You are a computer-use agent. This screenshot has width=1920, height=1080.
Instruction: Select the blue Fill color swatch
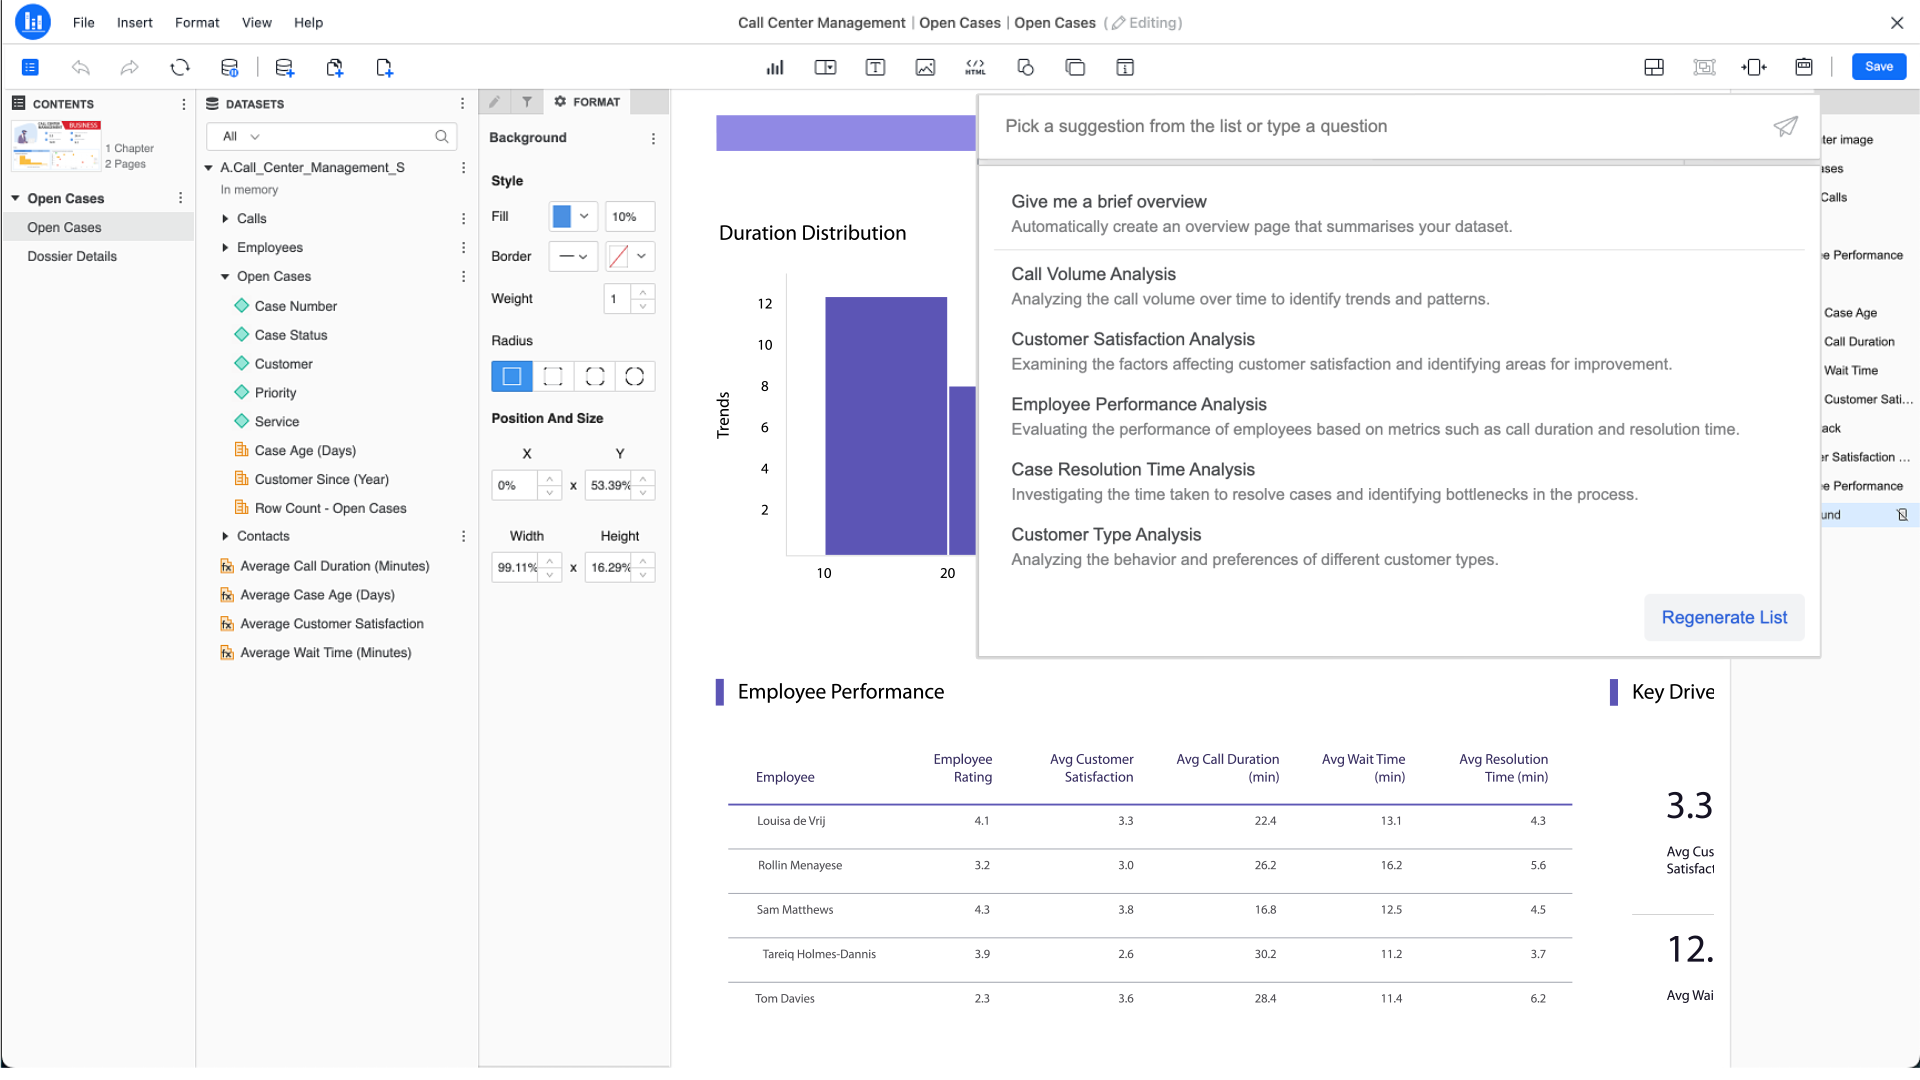coord(564,216)
